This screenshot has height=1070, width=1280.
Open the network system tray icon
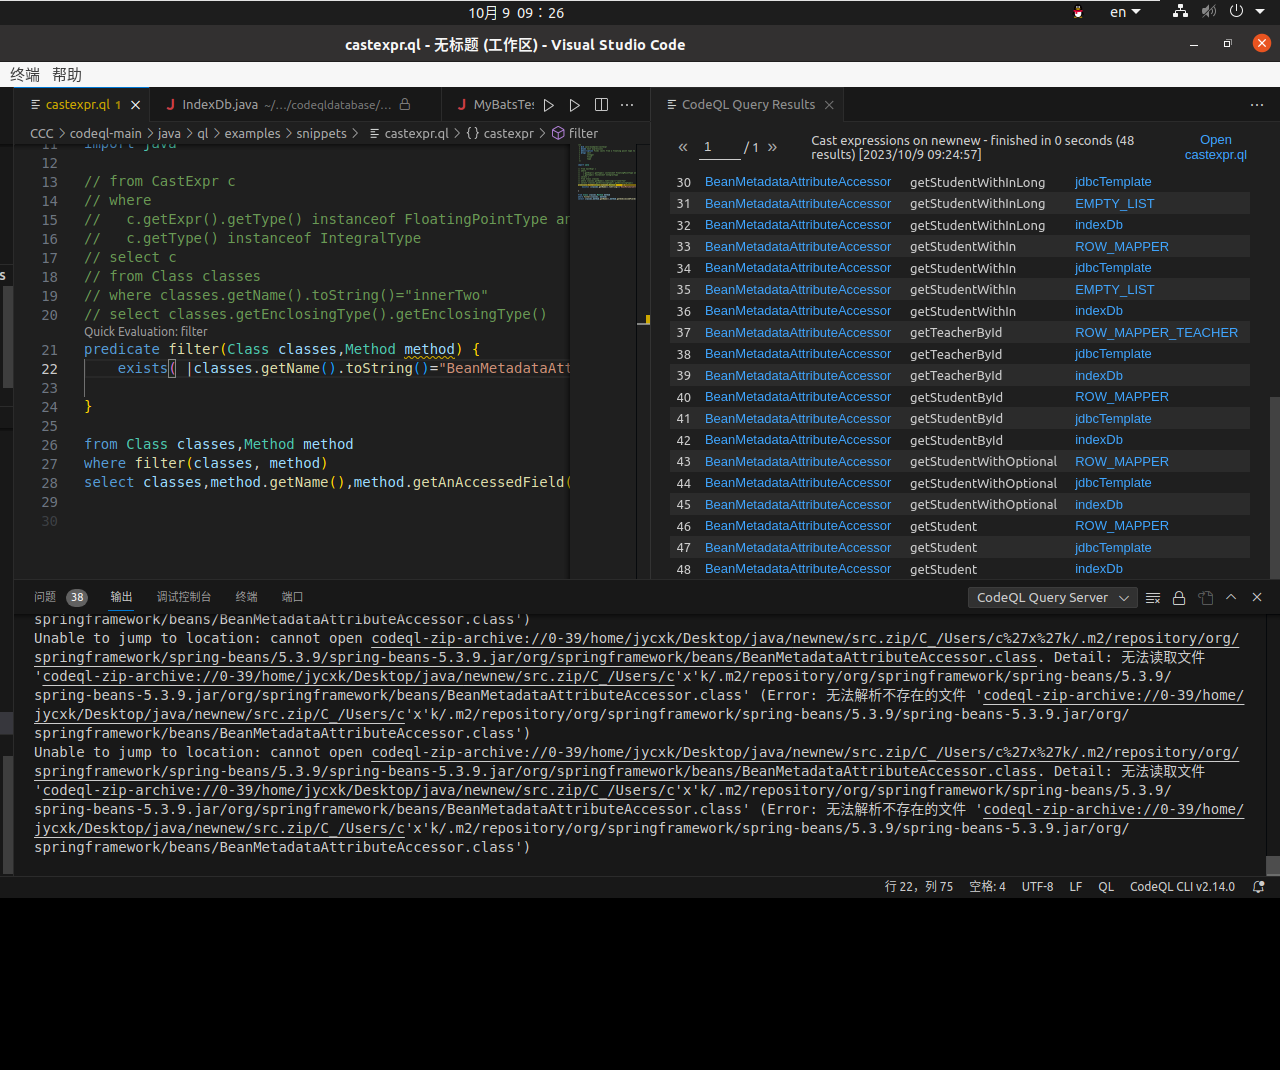click(x=1181, y=12)
